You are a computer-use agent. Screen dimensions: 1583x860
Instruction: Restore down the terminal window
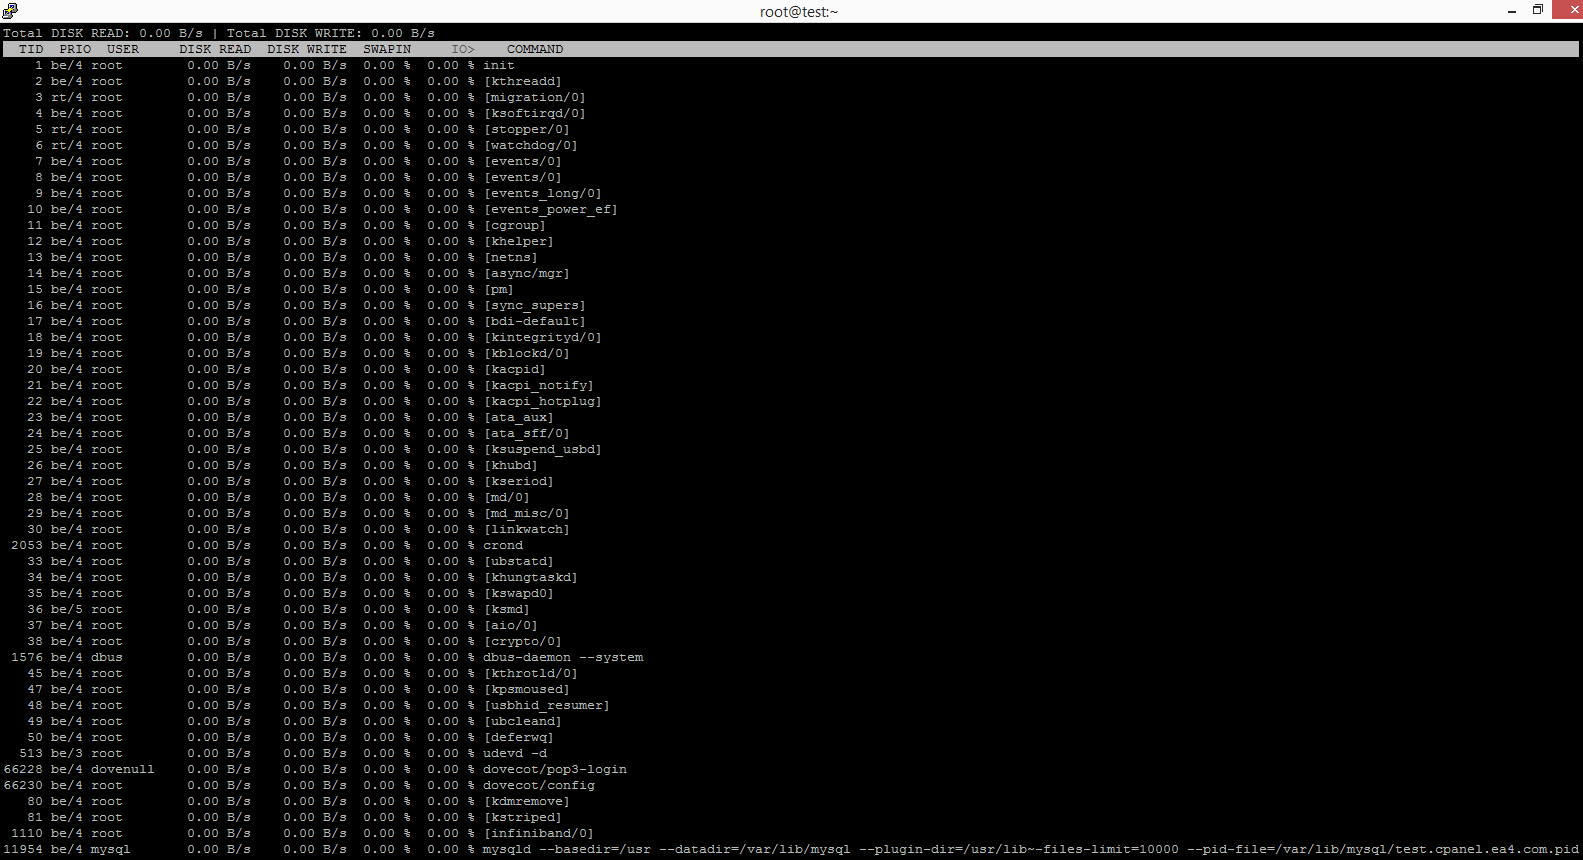1538,11
